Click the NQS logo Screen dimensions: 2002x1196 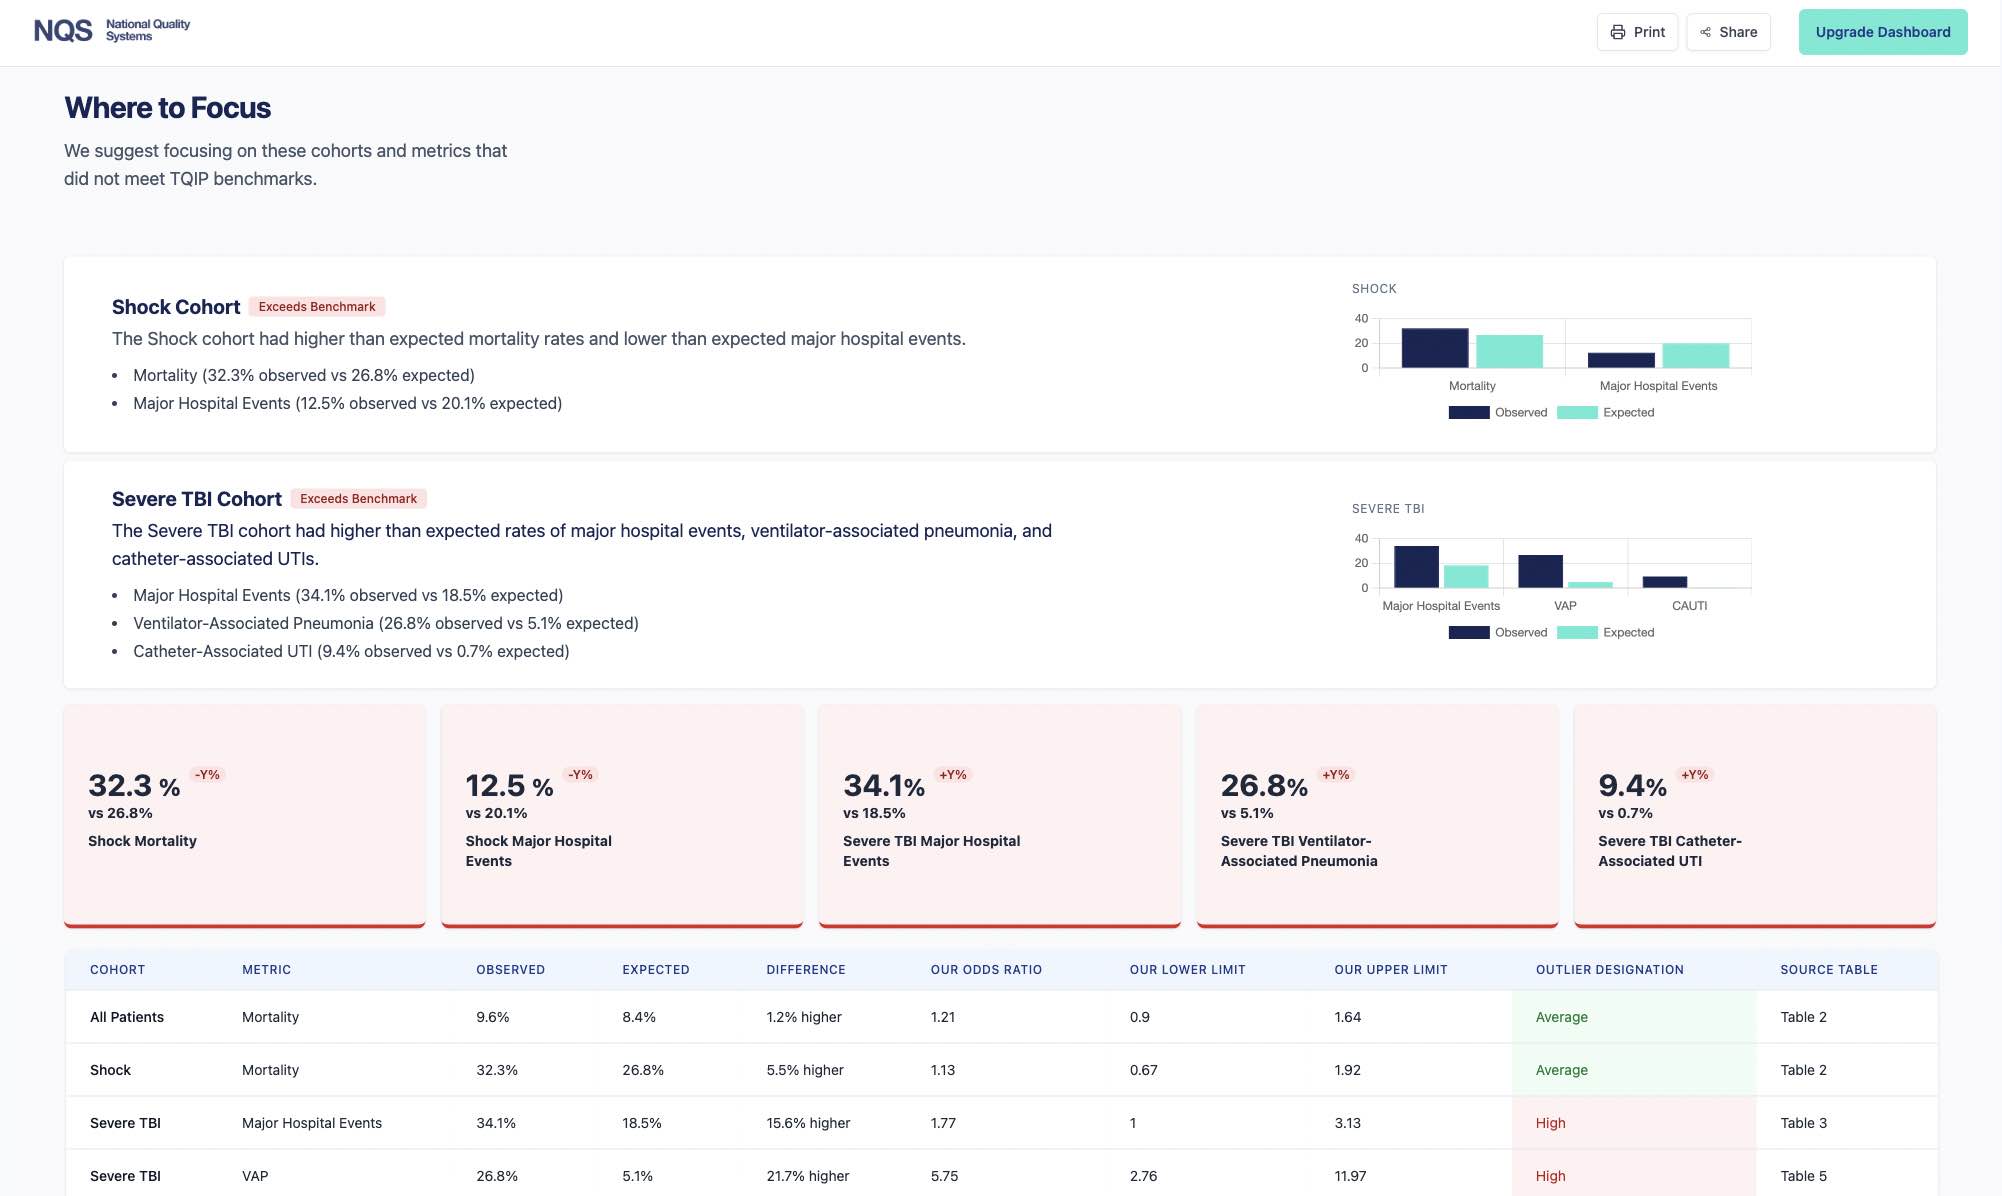coord(111,31)
